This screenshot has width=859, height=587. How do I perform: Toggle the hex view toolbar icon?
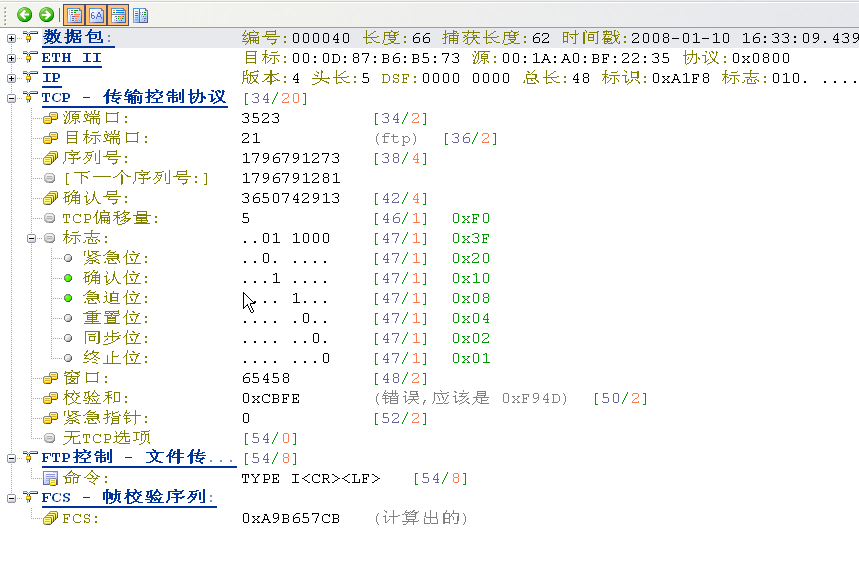[x=96, y=15]
